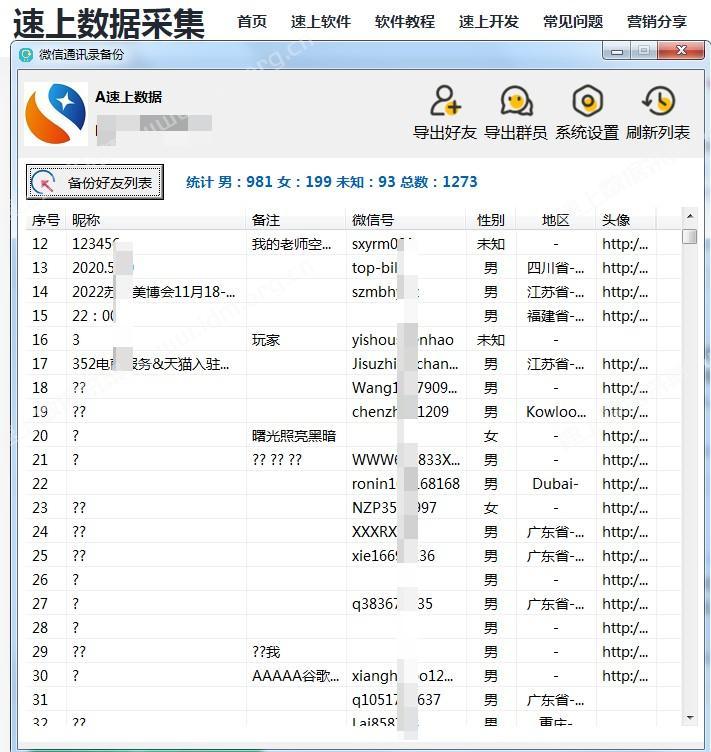
Task: Maximize the 微信通讯录备份 window
Action: 644,51
